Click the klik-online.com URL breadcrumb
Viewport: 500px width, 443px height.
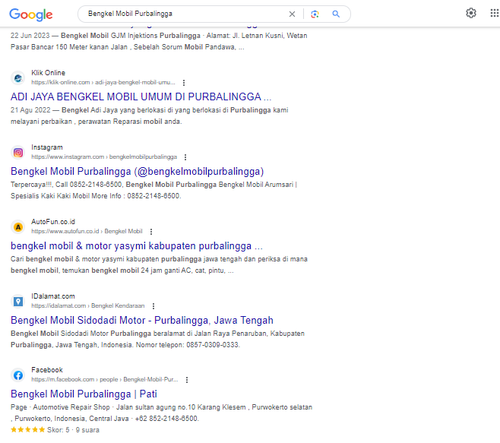coord(103,82)
